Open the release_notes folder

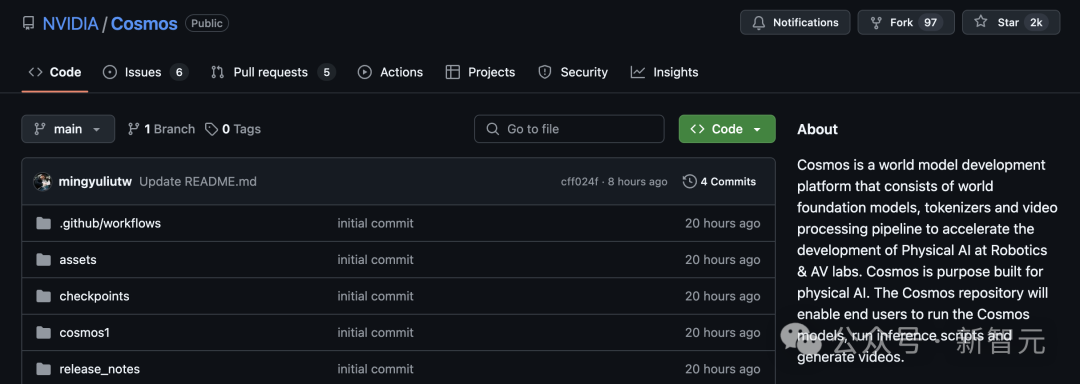[x=100, y=369]
